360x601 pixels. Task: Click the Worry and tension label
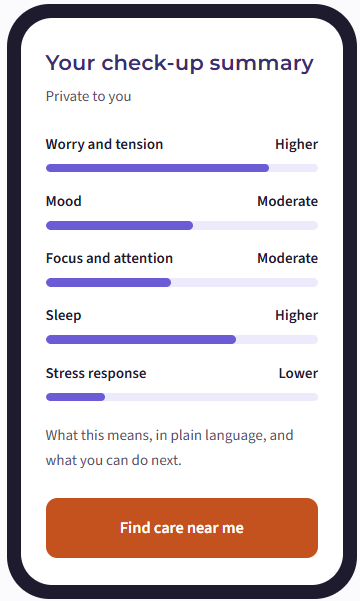[x=104, y=145]
